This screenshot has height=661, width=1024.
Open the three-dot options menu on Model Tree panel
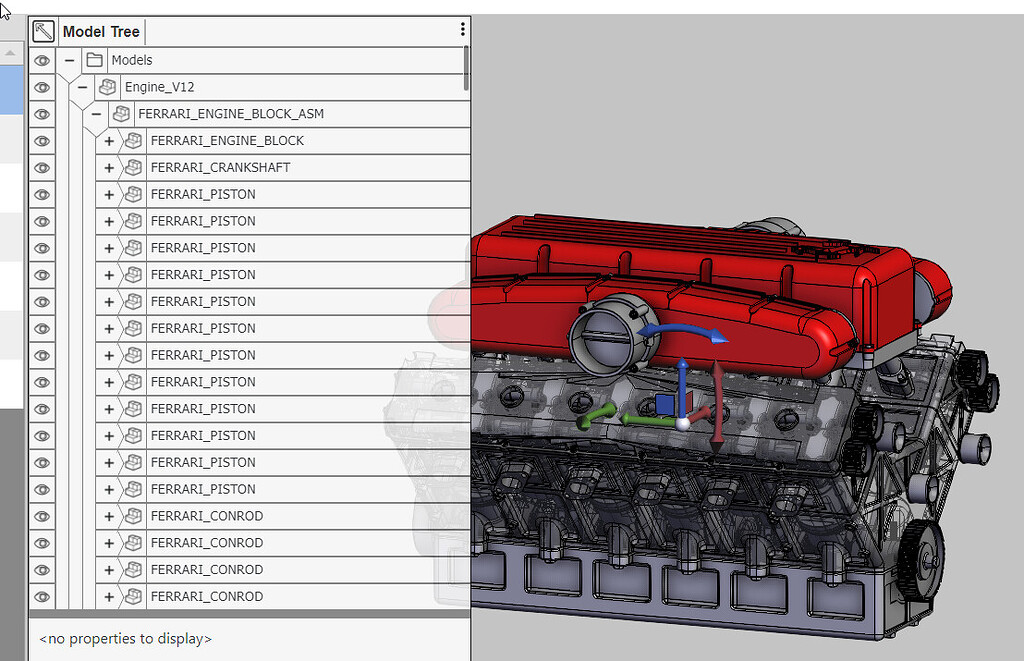tap(462, 28)
